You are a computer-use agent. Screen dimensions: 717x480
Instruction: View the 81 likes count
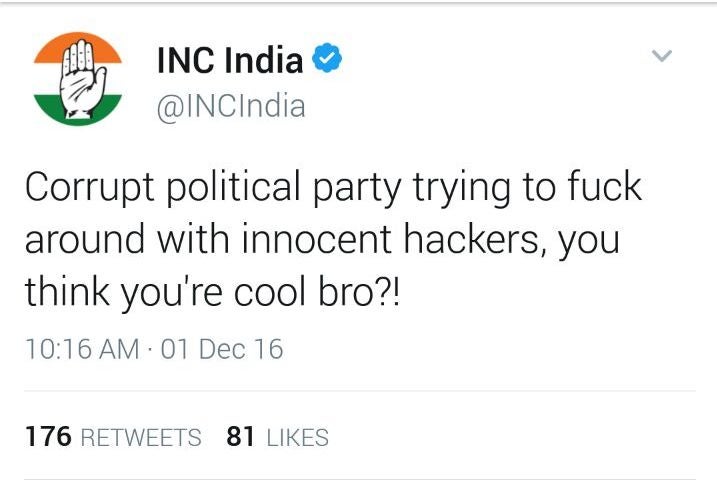coord(240,436)
